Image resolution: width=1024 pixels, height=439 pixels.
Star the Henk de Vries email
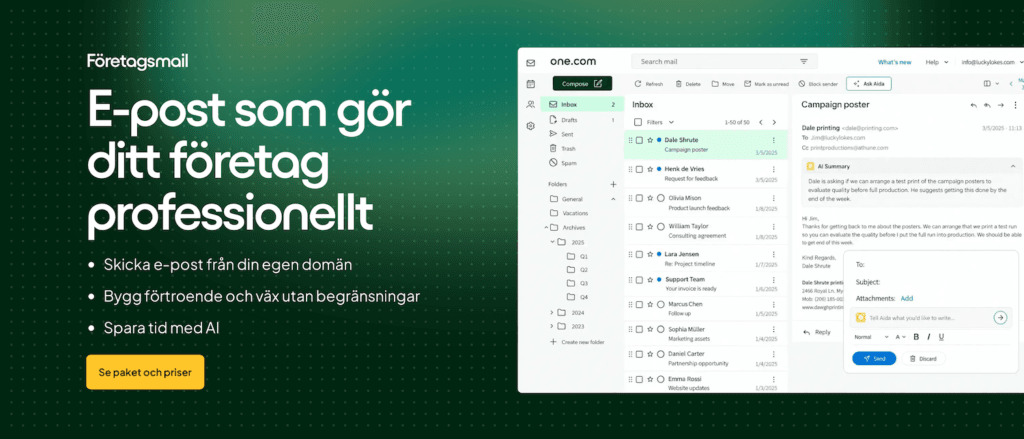click(x=650, y=169)
